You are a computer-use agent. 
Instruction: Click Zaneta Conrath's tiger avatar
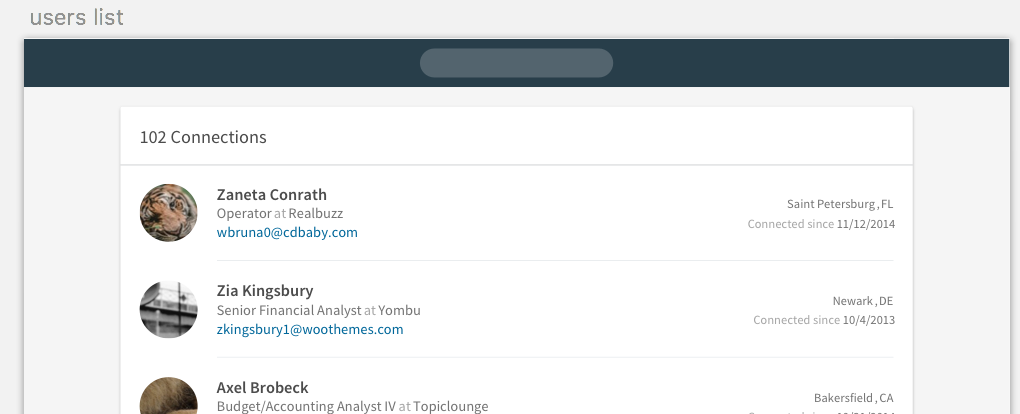pyautogui.click(x=168, y=213)
